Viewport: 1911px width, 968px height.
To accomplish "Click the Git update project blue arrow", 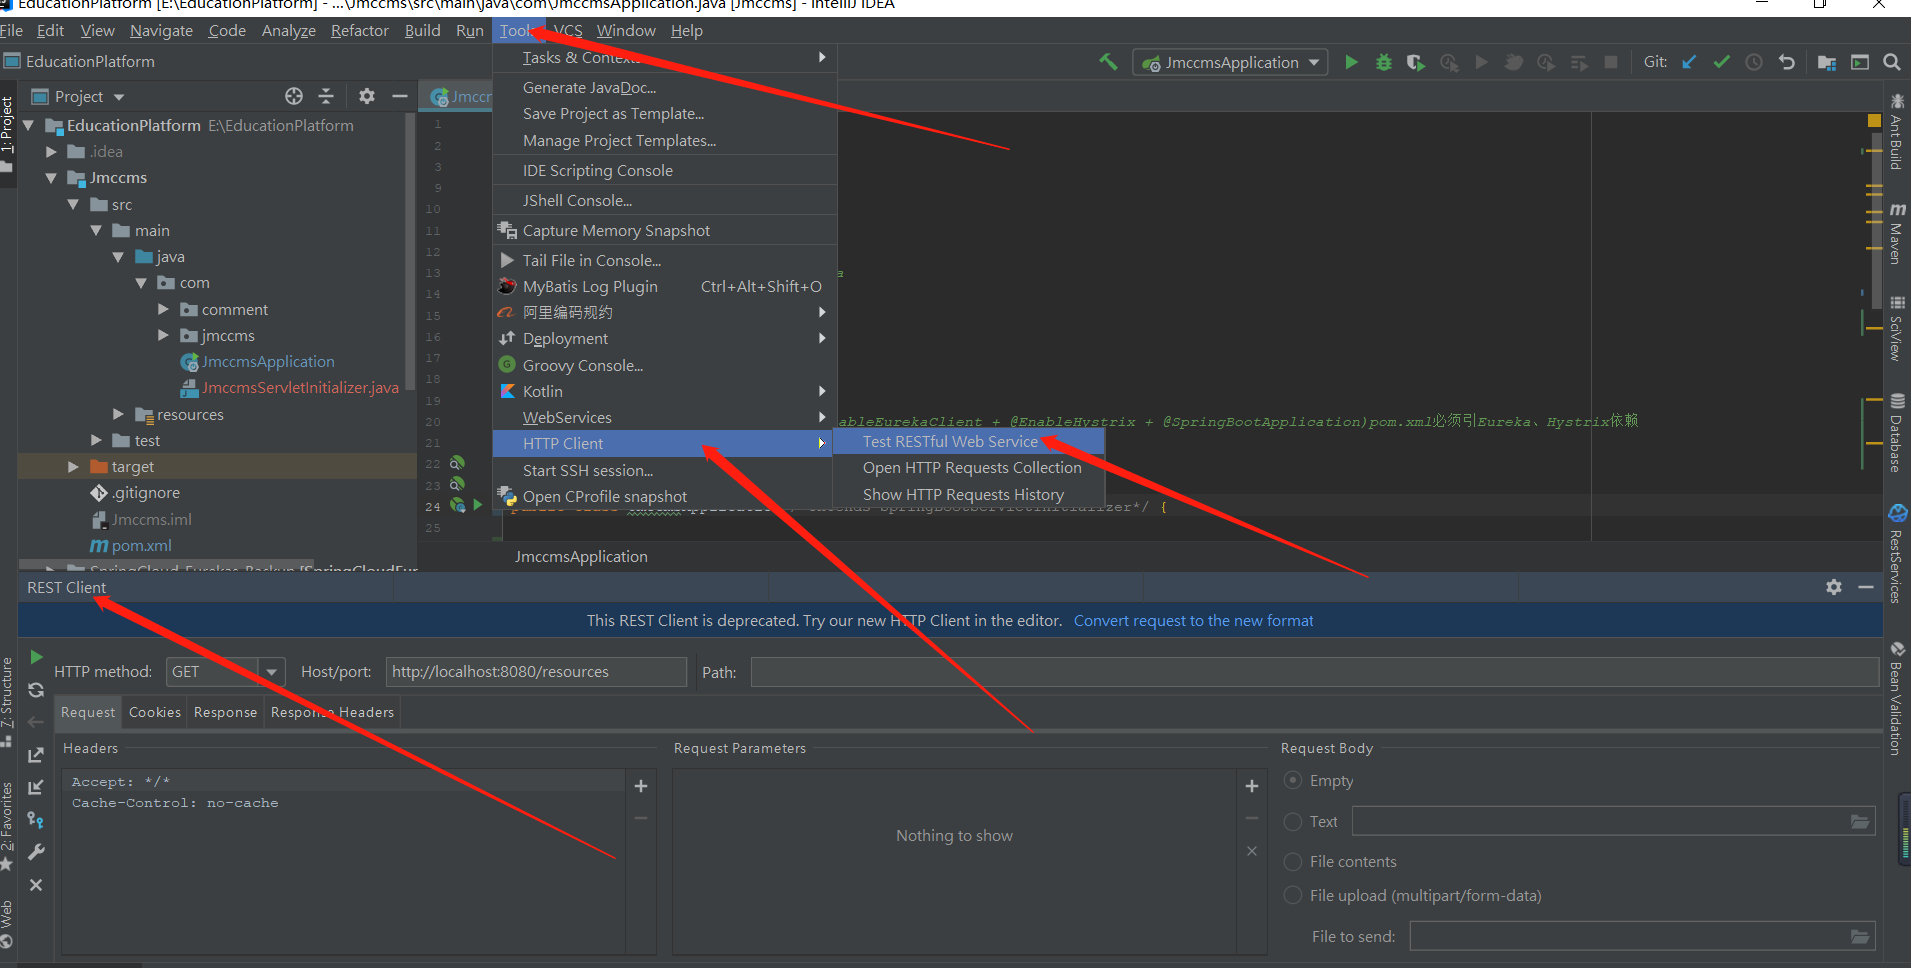I will pos(1689,62).
